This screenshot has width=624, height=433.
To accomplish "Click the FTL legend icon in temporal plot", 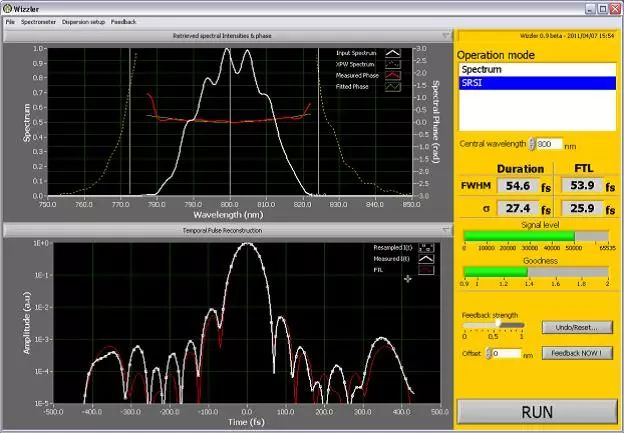I will click(x=427, y=269).
